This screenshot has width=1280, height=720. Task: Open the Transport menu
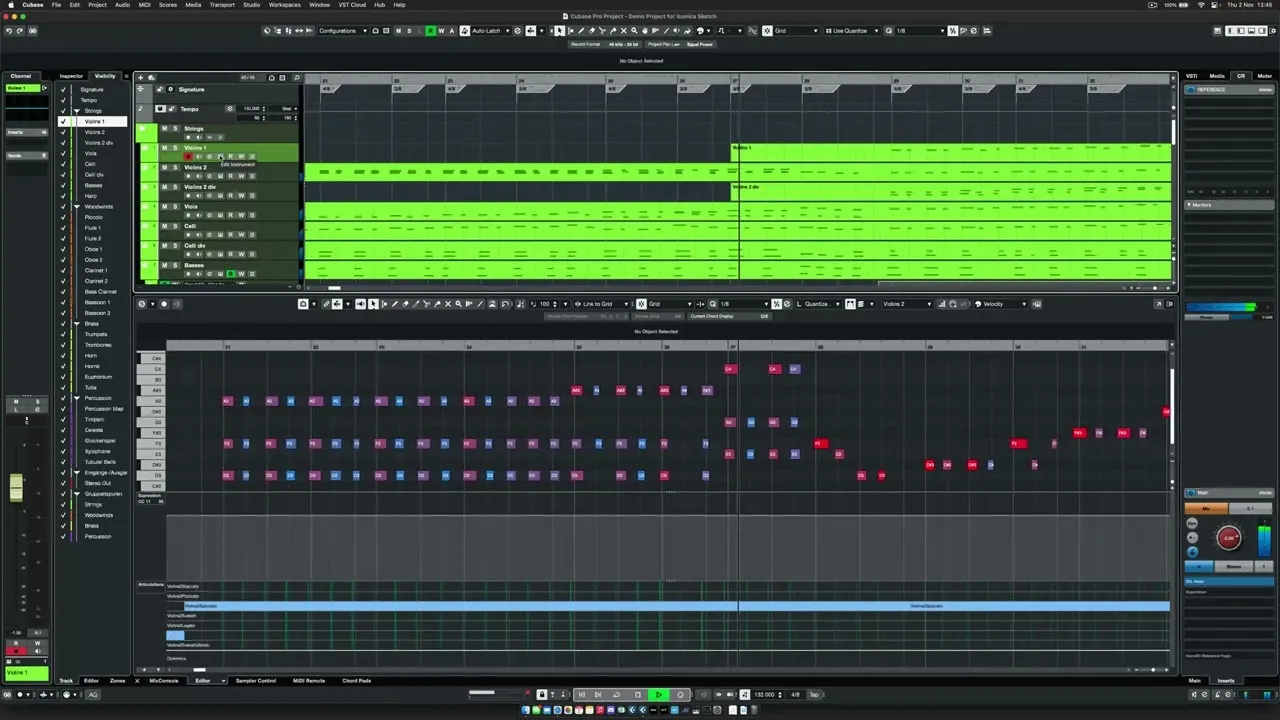point(222,4)
